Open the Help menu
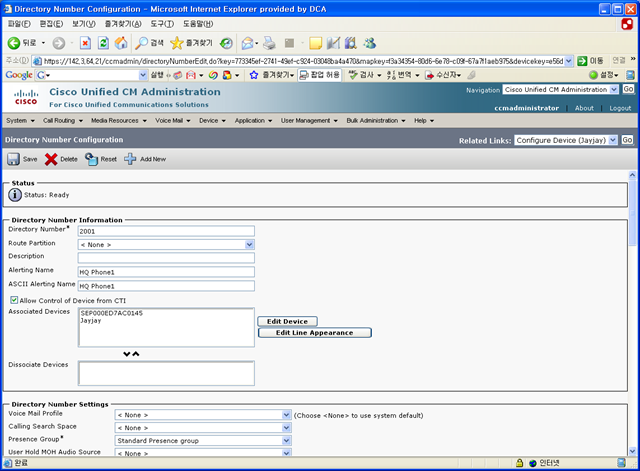This screenshot has height=471, width=640. click(424, 120)
